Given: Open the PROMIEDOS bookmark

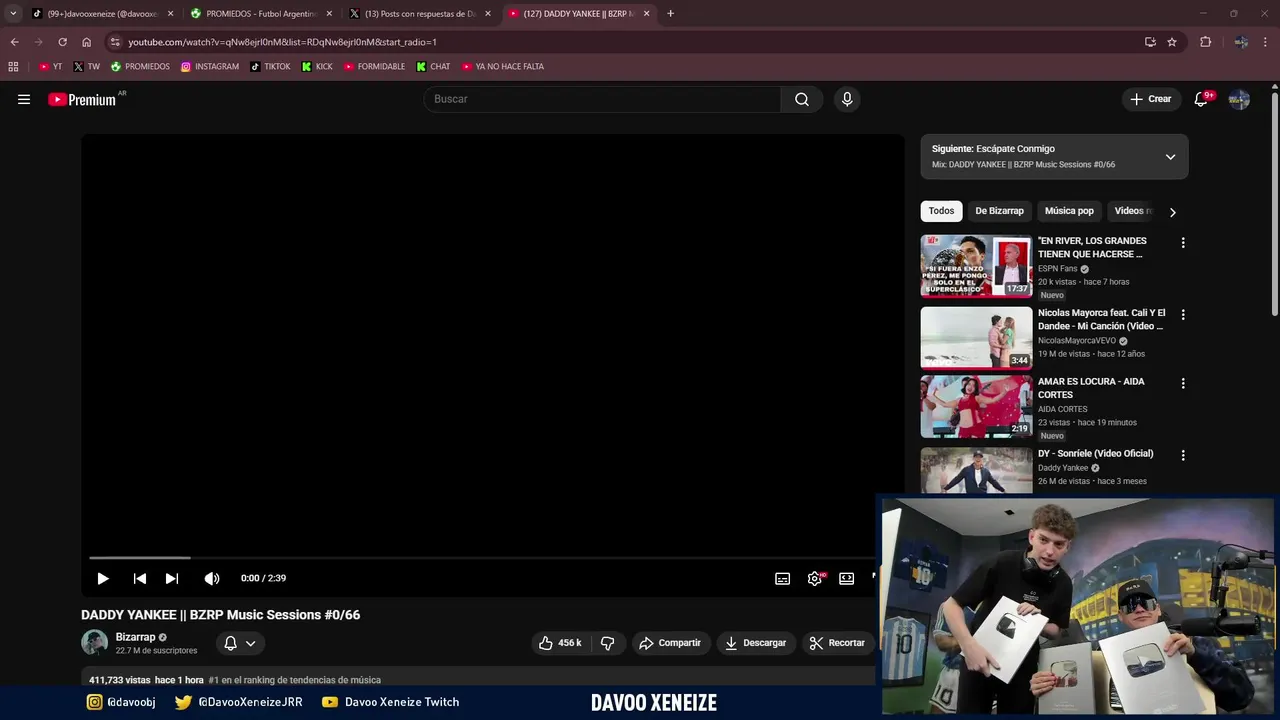Looking at the screenshot, I should tap(140, 67).
